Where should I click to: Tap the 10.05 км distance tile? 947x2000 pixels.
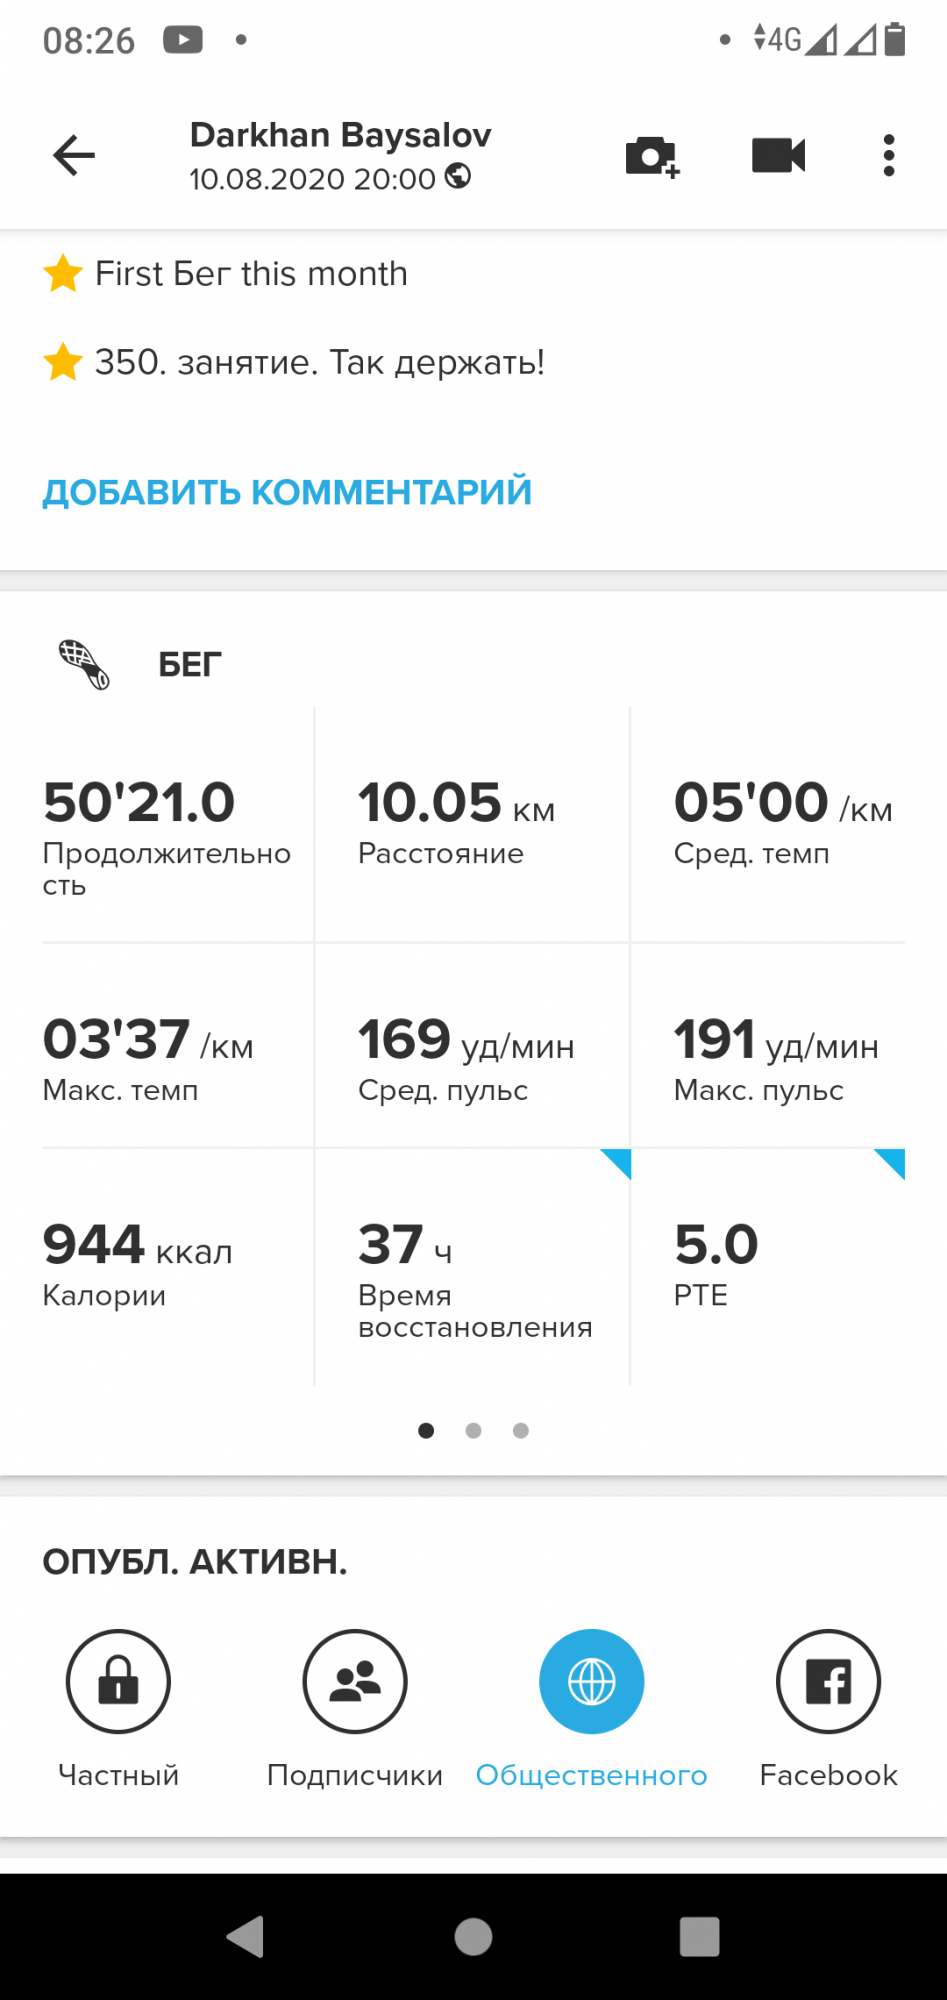click(x=471, y=824)
